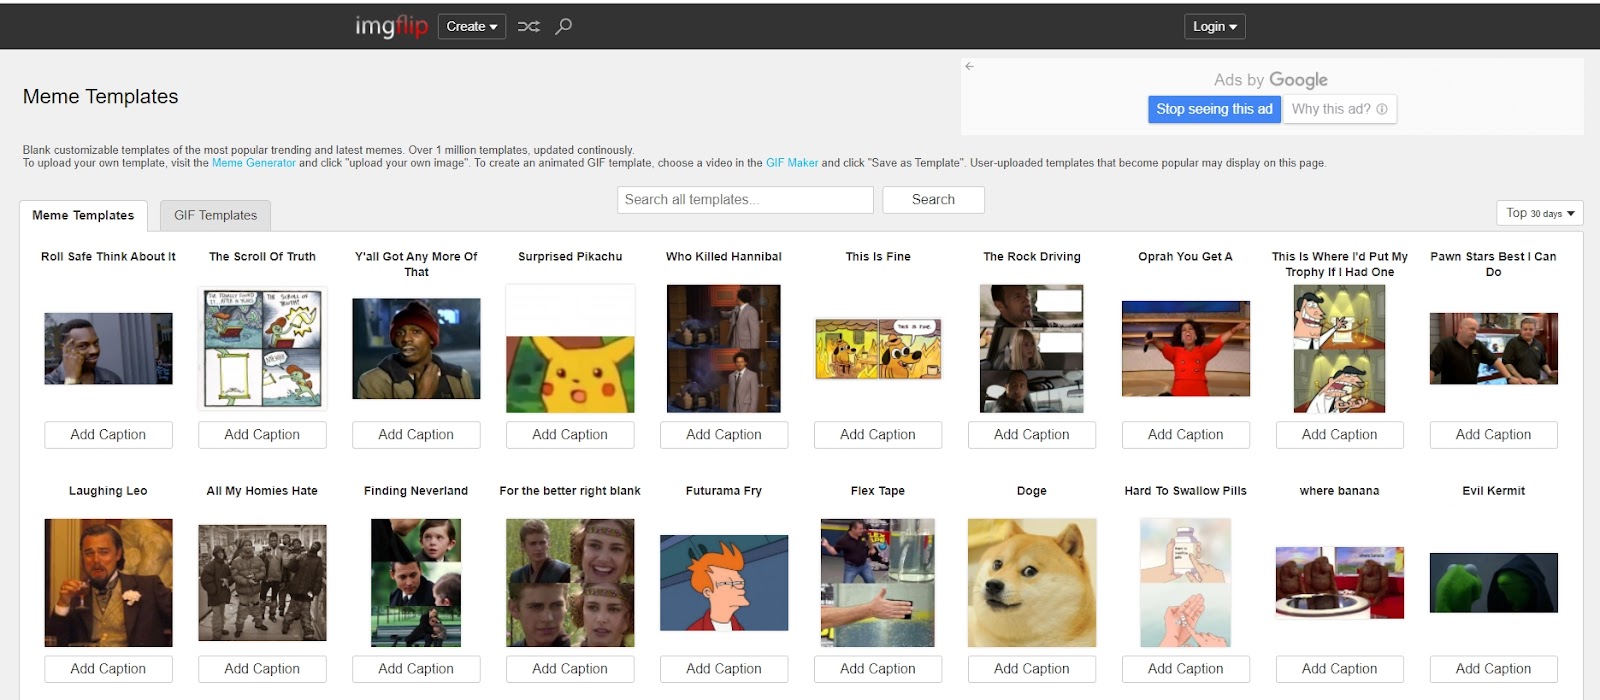Focus the Search all templates field
The height and width of the screenshot is (700, 1600).
pyautogui.click(x=745, y=199)
